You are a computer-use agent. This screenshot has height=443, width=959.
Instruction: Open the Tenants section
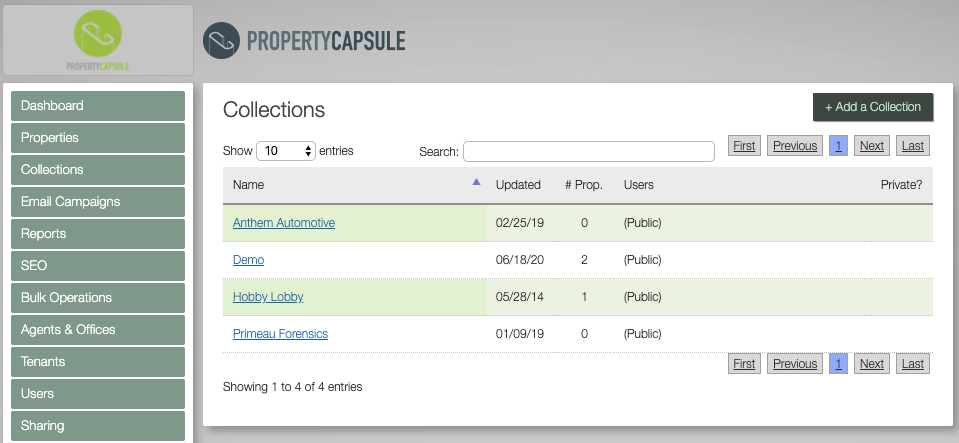(98, 362)
